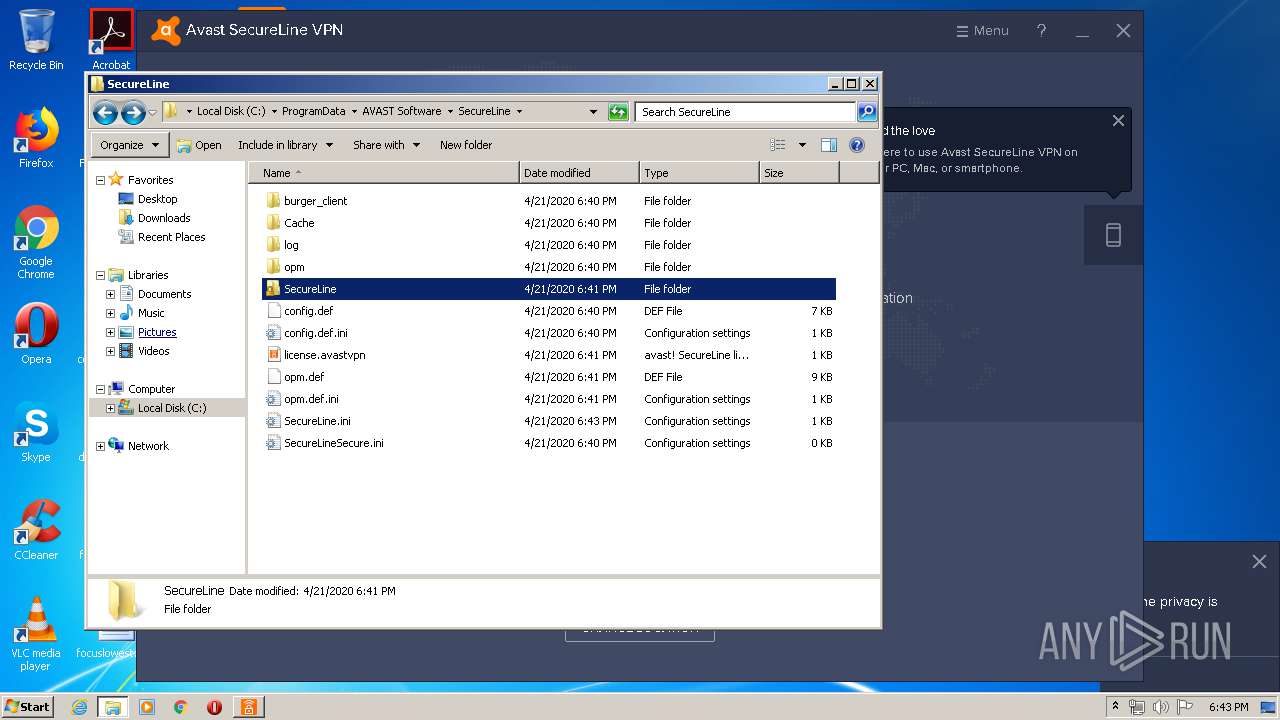Screen dimensions: 1280x720
Task: Open the view options dropdown arrow
Action: [x=802, y=145]
